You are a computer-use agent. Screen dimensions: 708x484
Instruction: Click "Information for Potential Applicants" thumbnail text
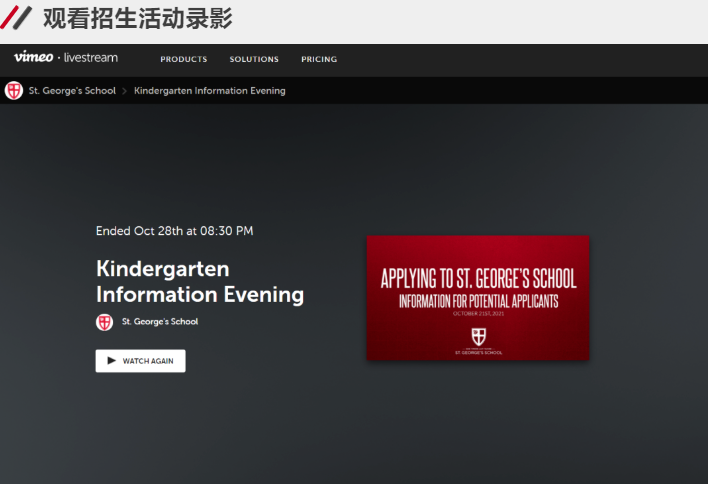(x=478, y=300)
